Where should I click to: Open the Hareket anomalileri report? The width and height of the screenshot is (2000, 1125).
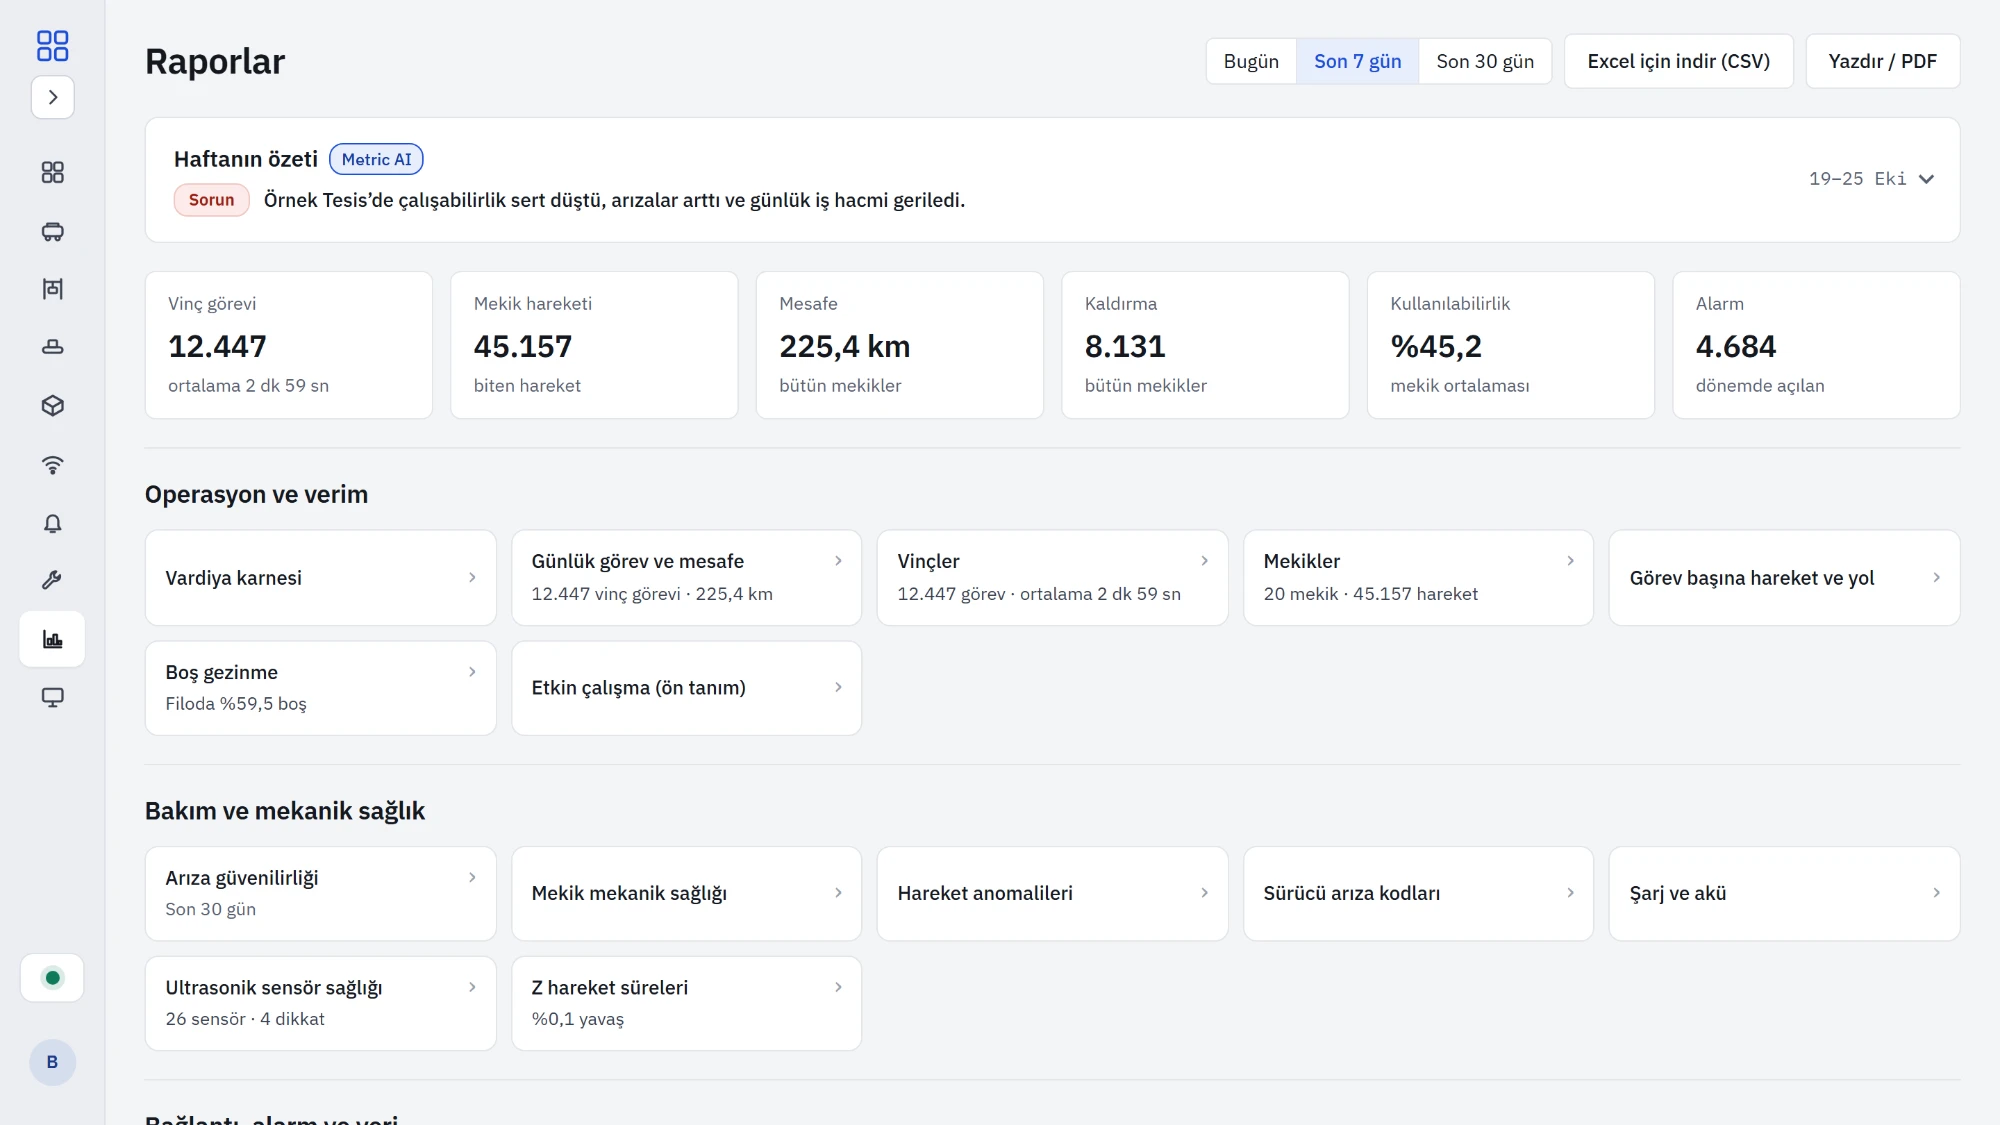tap(1052, 894)
